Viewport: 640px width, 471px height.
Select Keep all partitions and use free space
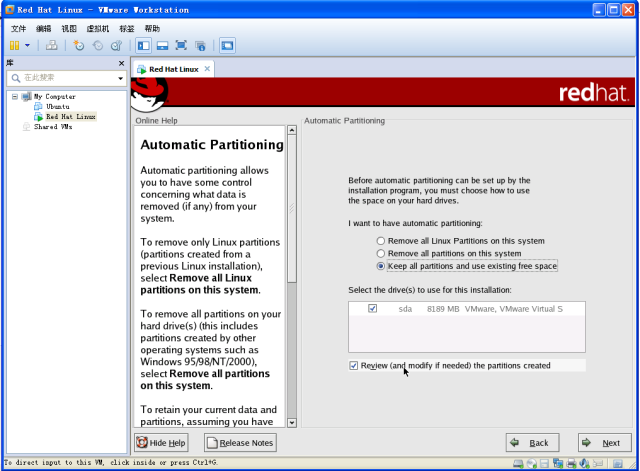coord(380,266)
